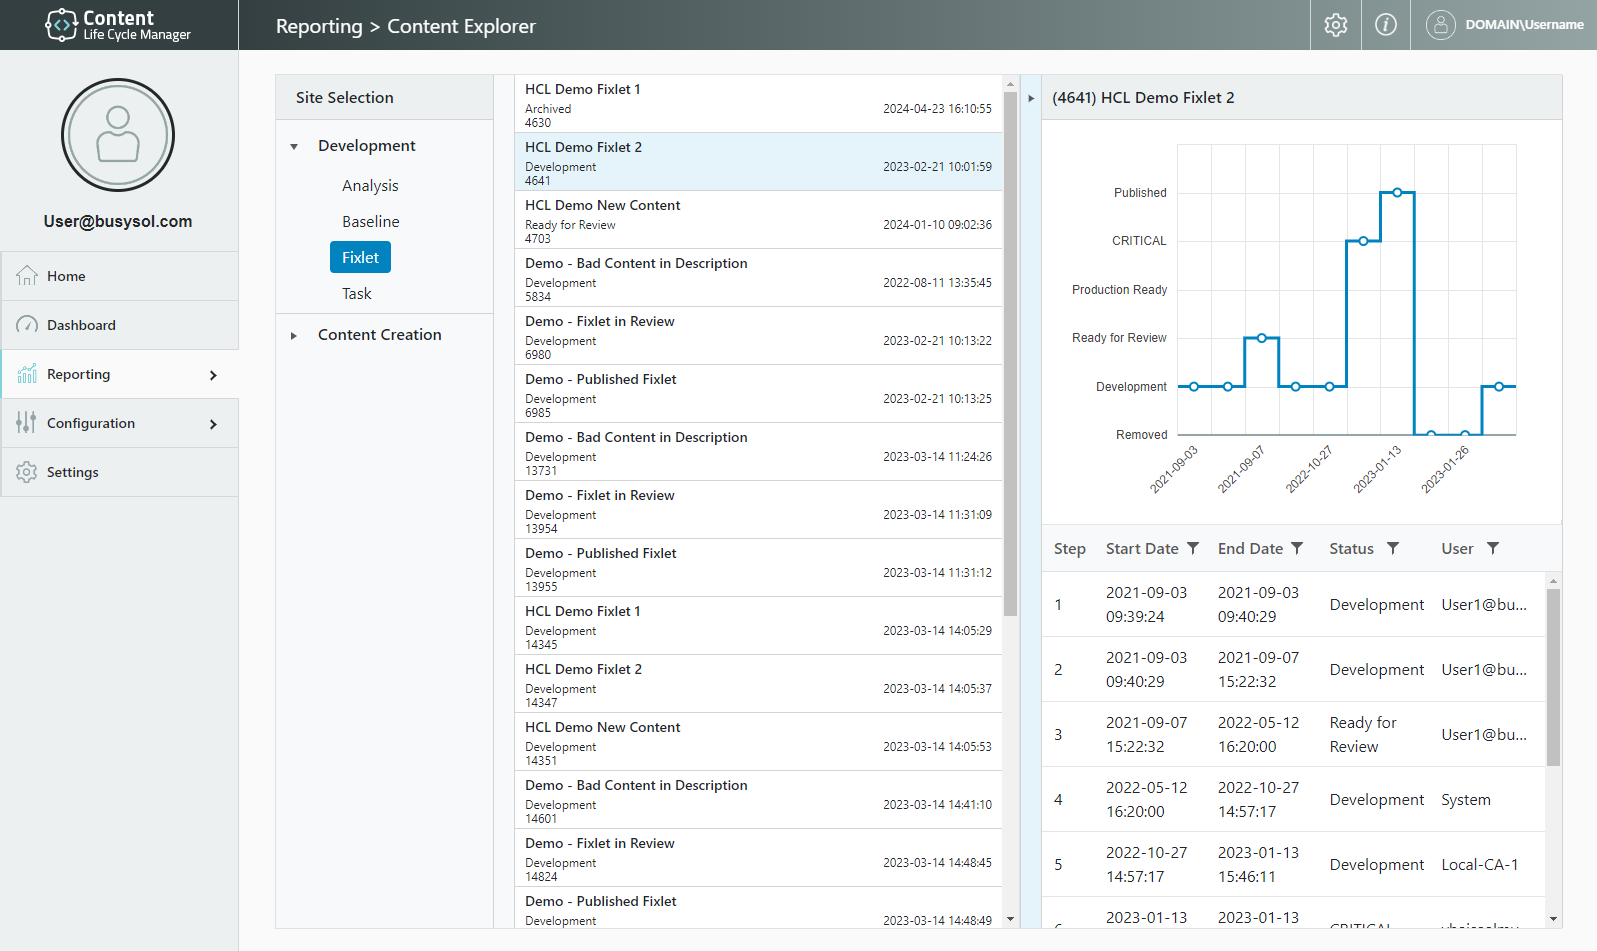Select Task under Development
Image resolution: width=1597 pixels, height=951 pixels.
click(x=357, y=294)
